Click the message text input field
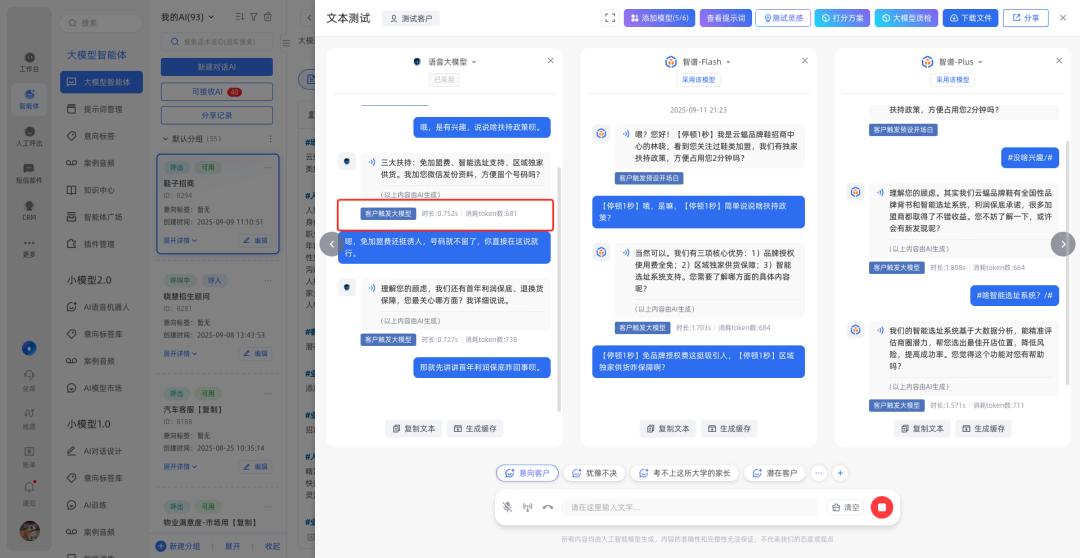Viewport: 1080px width, 558px height. pyautogui.click(x=690, y=507)
